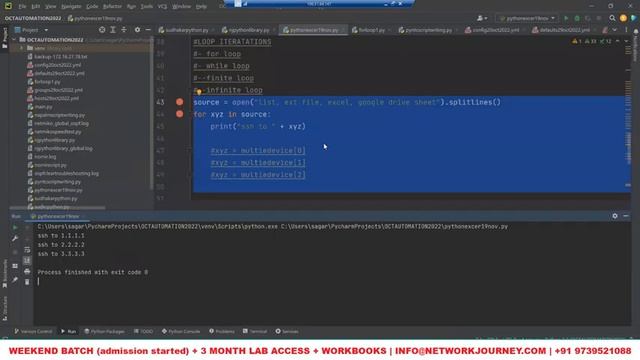
Task: Switch to forloop1.py editor tab
Action: [371, 30]
